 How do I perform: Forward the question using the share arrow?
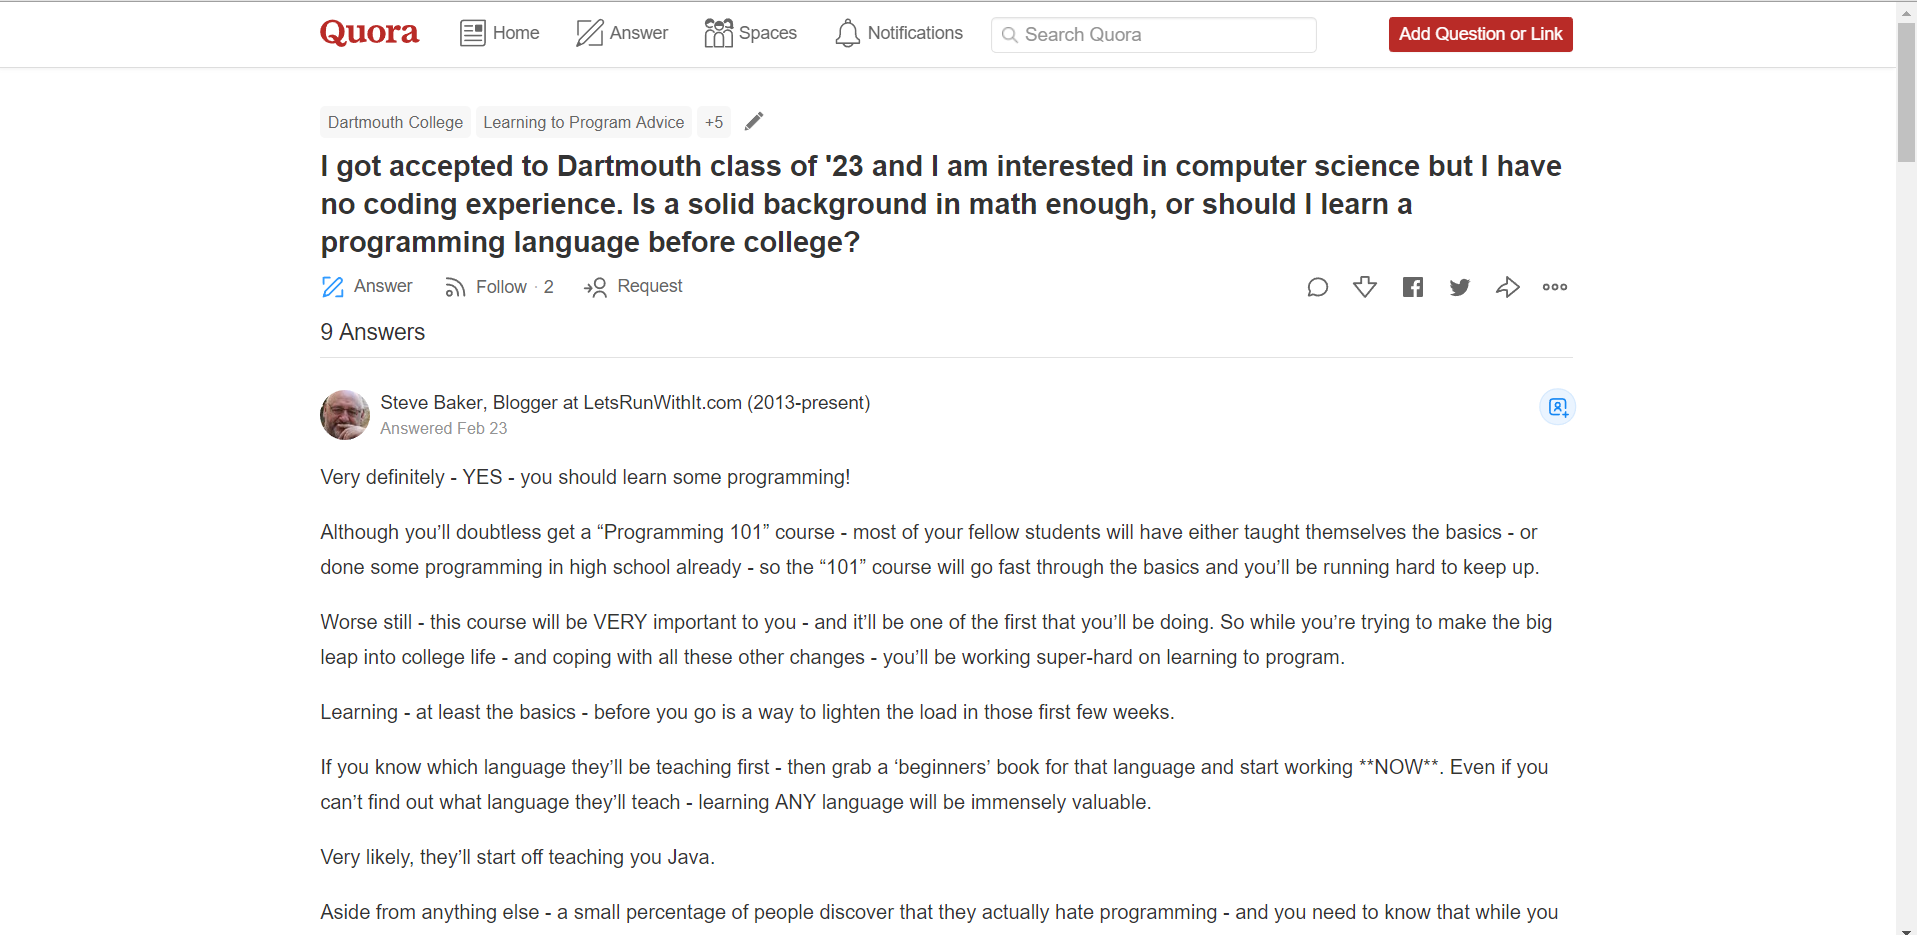coord(1508,287)
